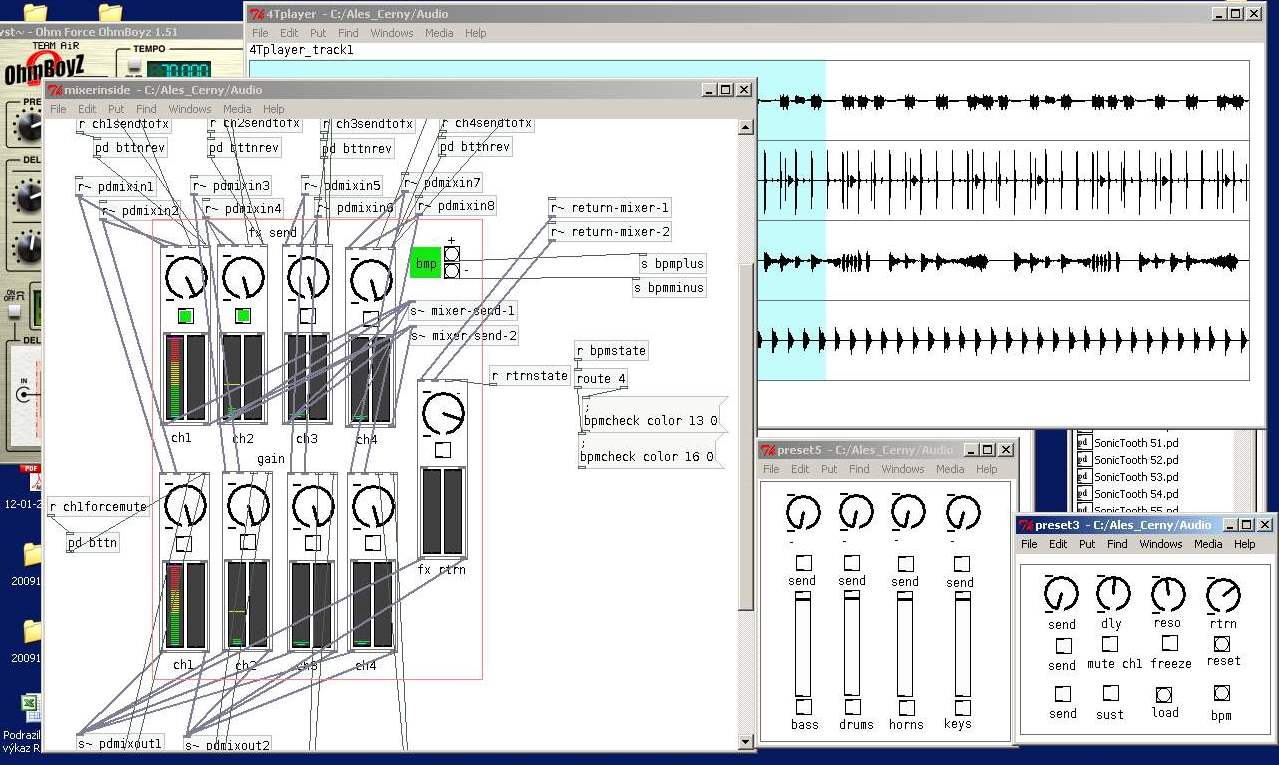
Task: Open the File menu in 4Tplayer window
Action: click(260, 33)
